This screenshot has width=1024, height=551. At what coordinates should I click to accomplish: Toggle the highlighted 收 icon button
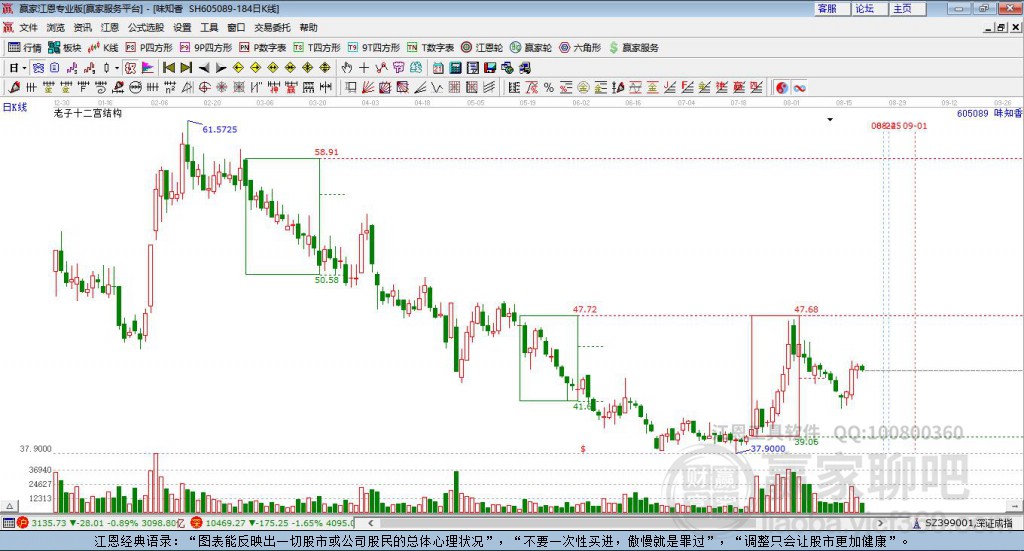(x=131, y=68)
